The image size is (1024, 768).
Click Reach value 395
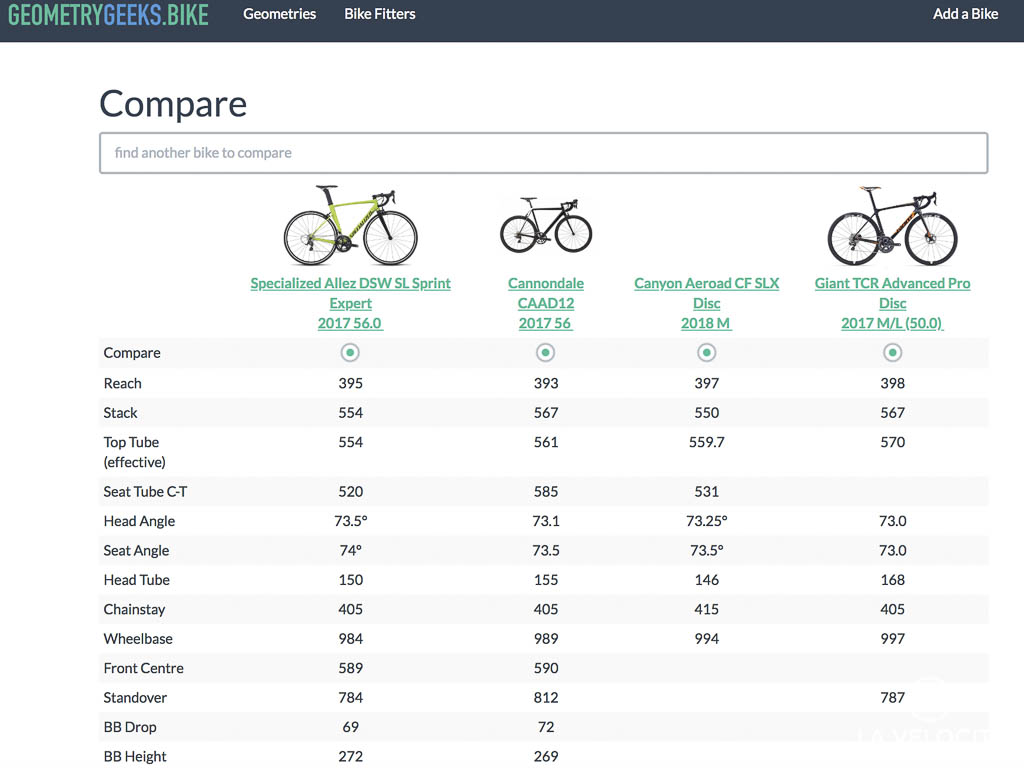pyautogui.click(x=351, y=383)
